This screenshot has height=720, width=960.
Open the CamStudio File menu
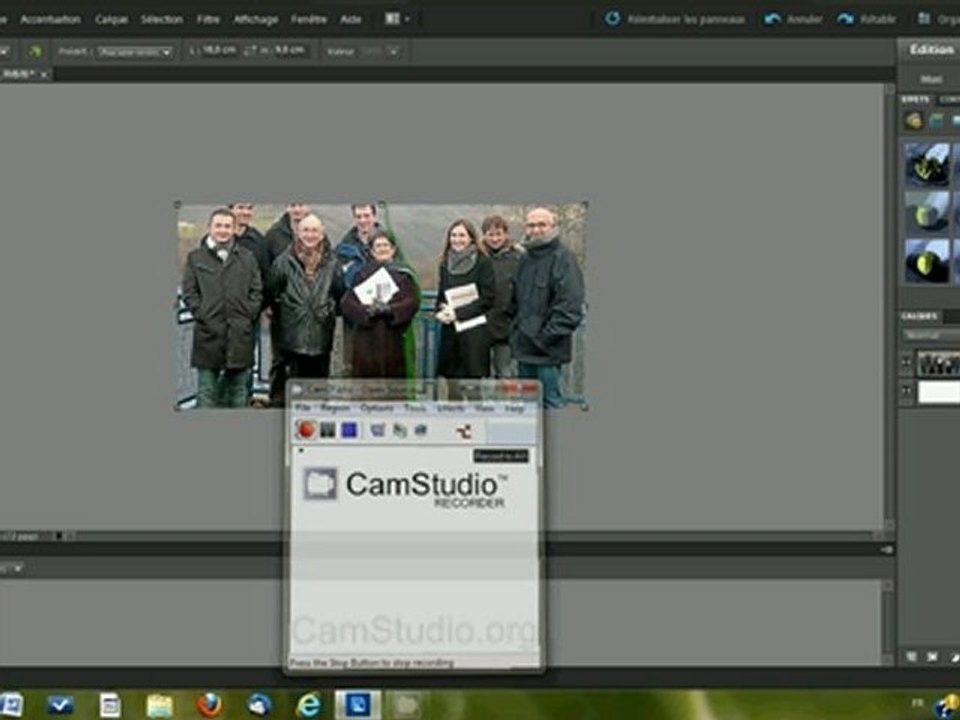point(302,408)
